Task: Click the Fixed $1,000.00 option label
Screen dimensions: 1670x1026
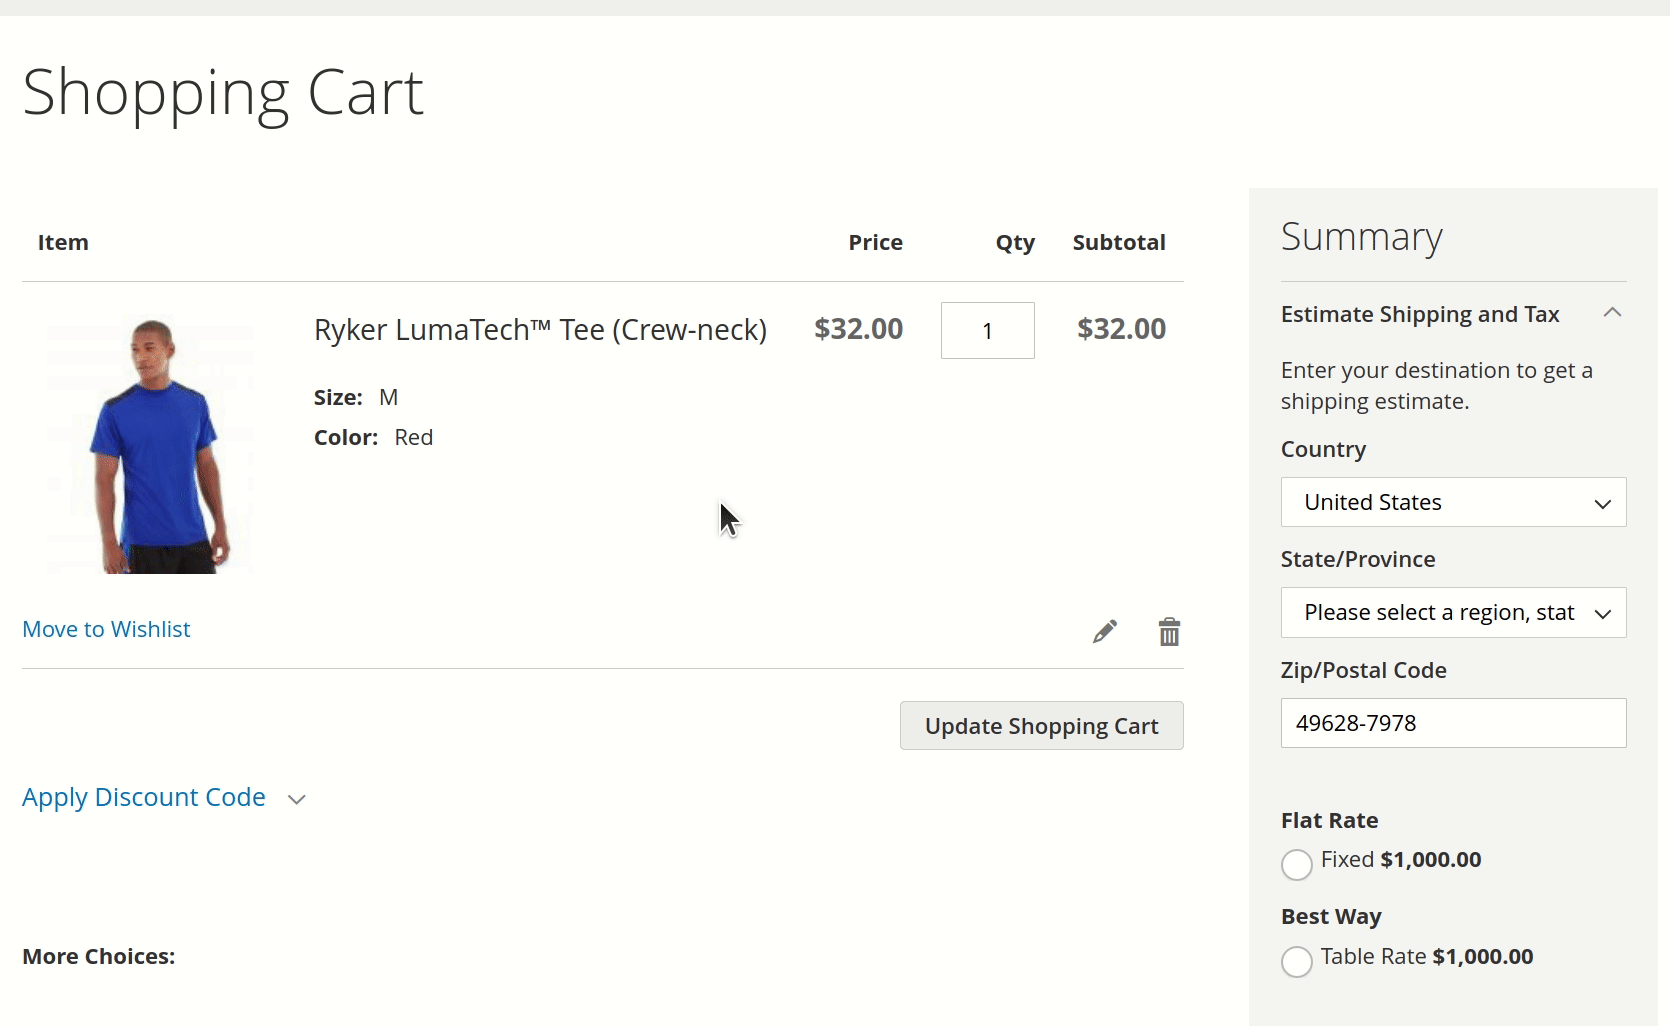Action: (1400, 860)
